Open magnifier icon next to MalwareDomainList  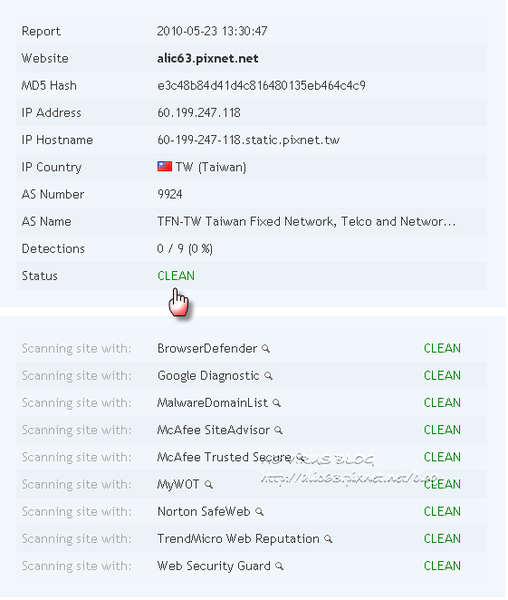[x=278, y=404]
